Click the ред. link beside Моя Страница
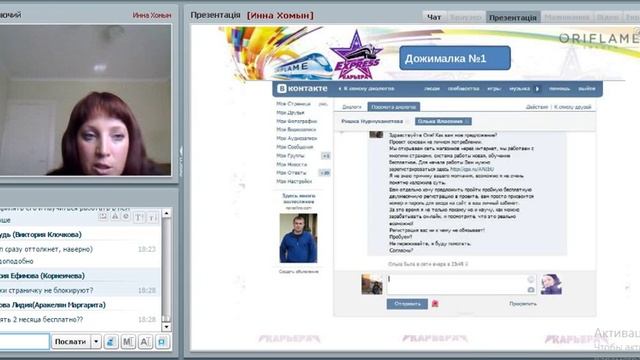The height and width of the screenshot is (360, 640). pyautogui.click(x=323, y=104)
